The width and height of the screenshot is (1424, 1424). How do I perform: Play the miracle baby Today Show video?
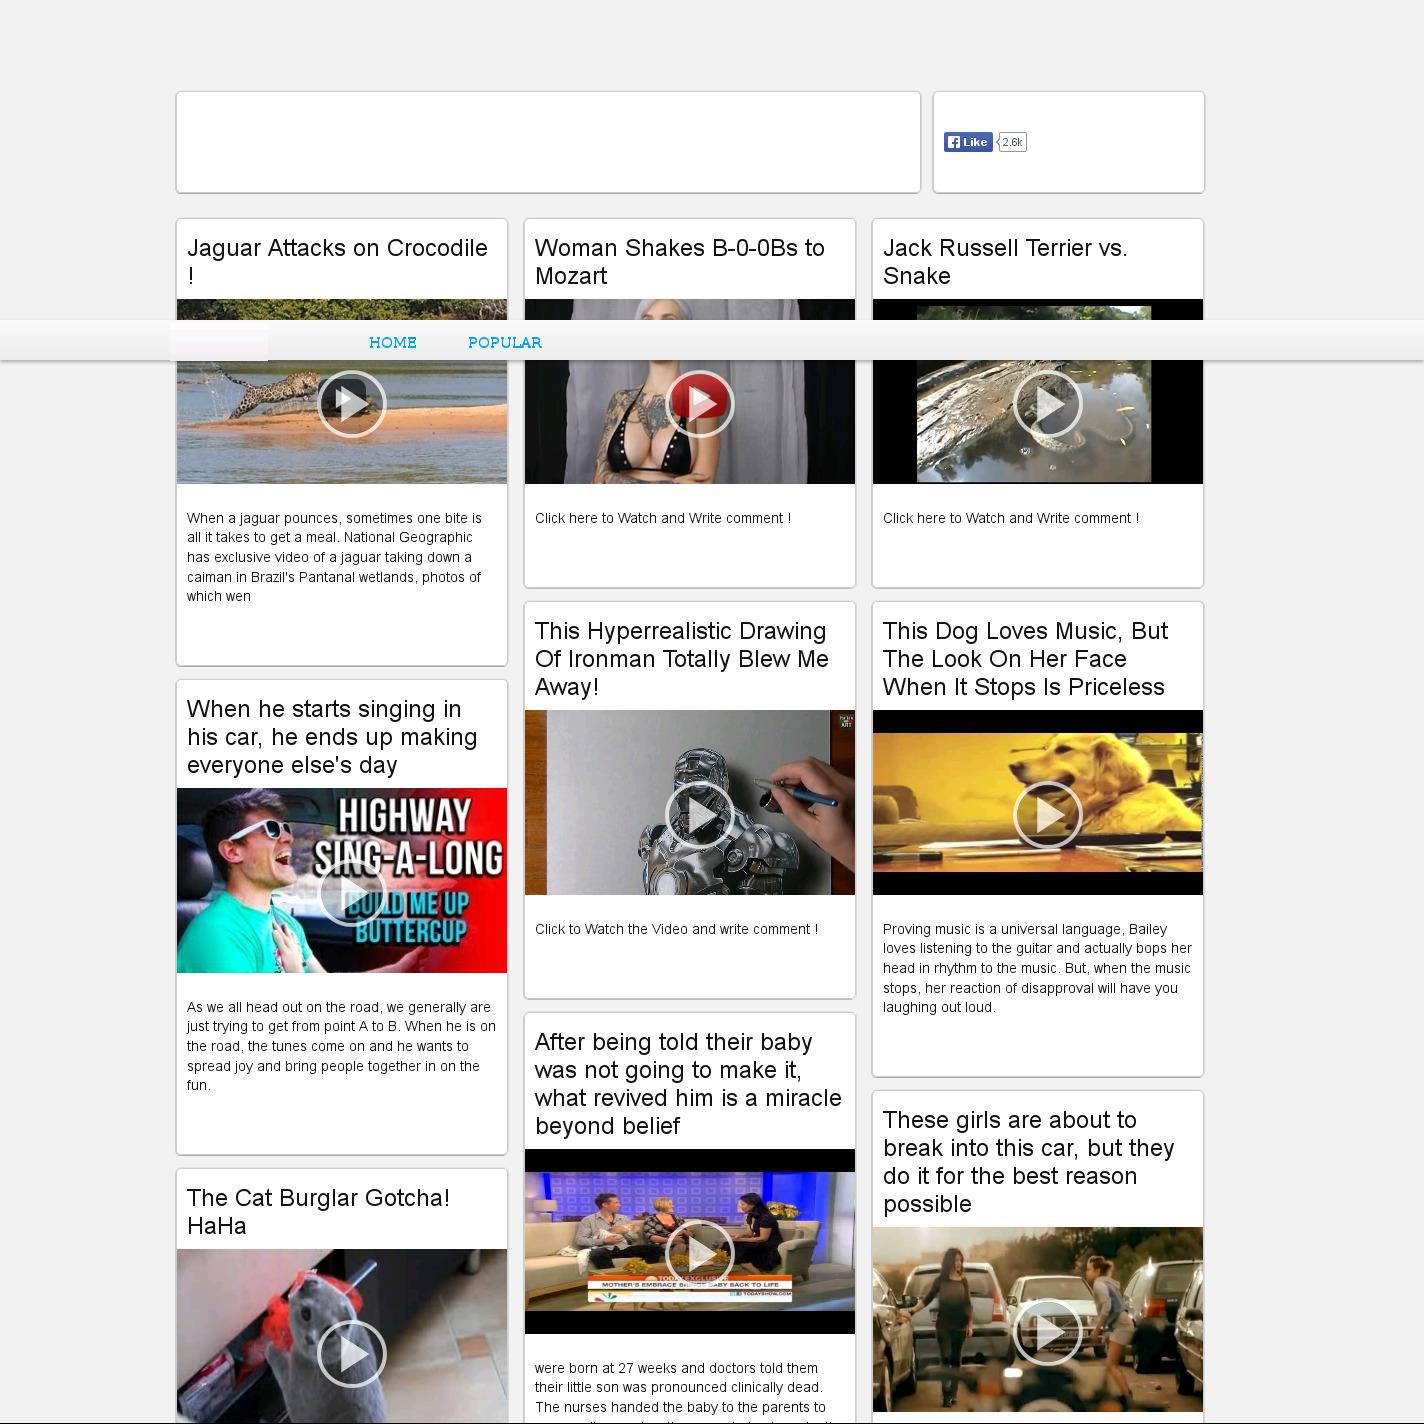point(699,1253)
